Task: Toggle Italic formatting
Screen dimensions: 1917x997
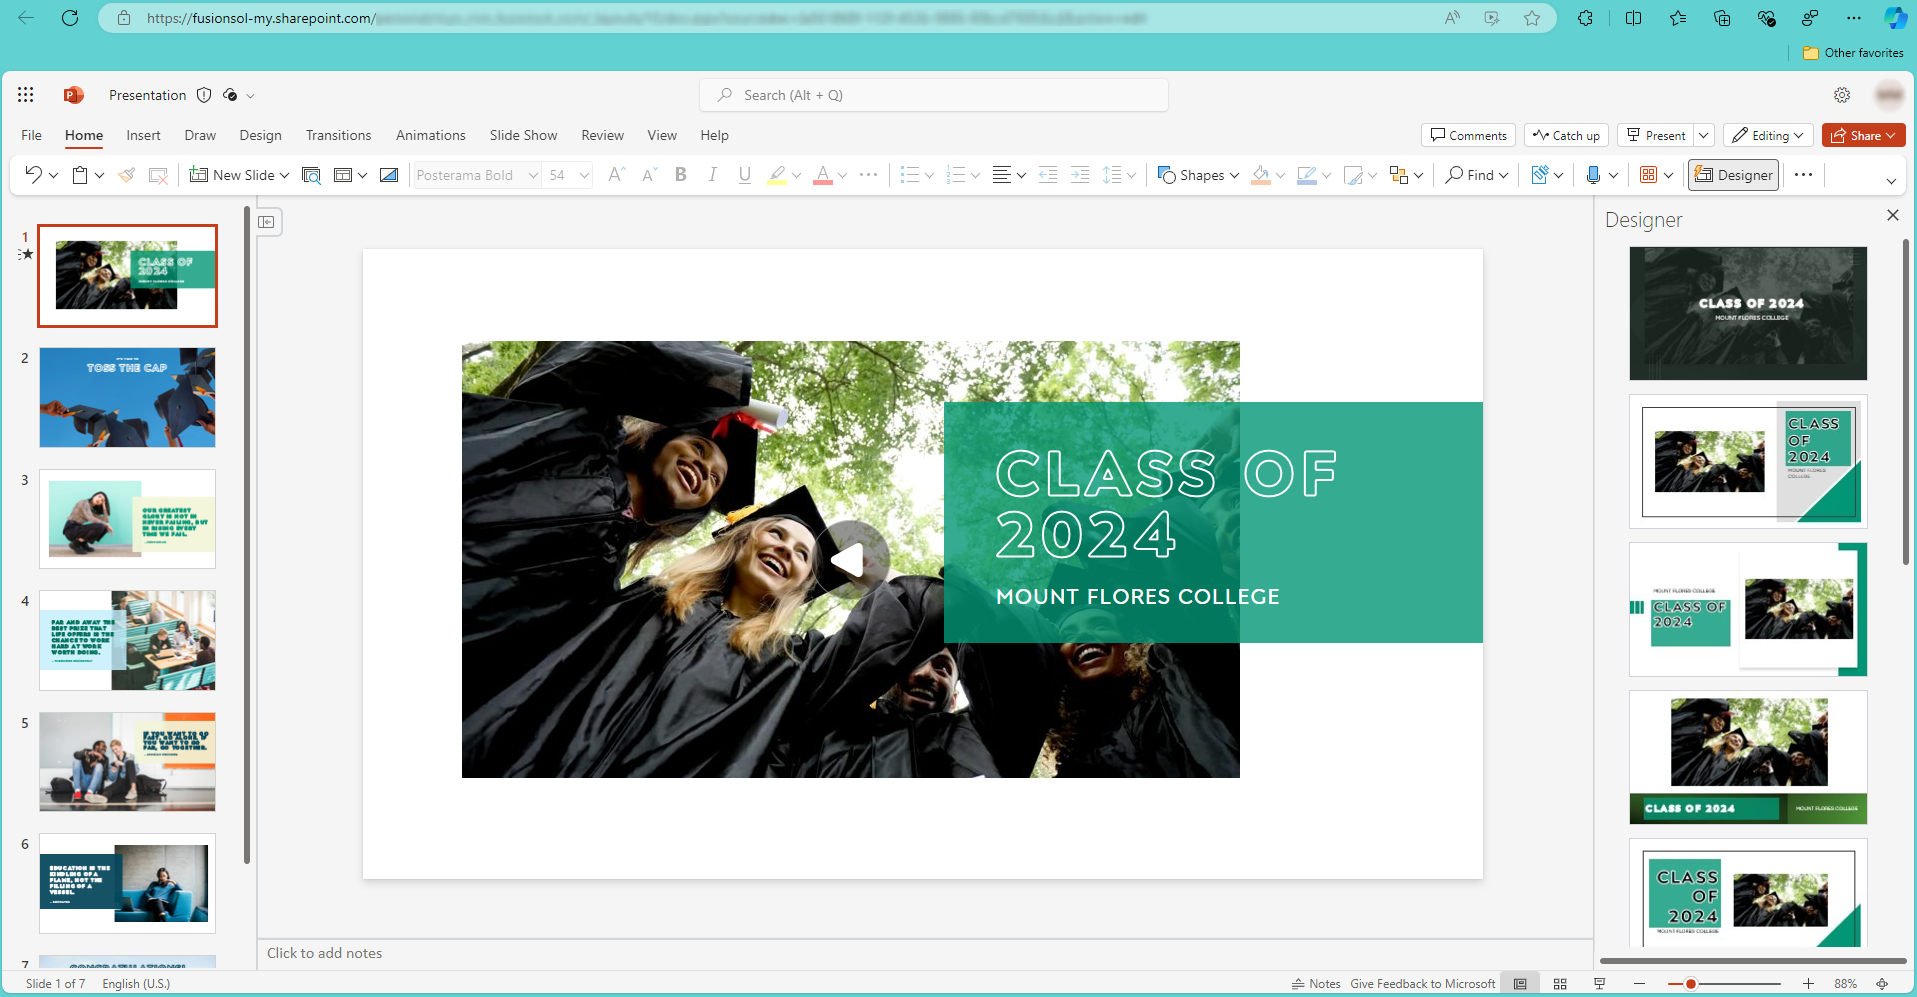Action: coord(713,175)
